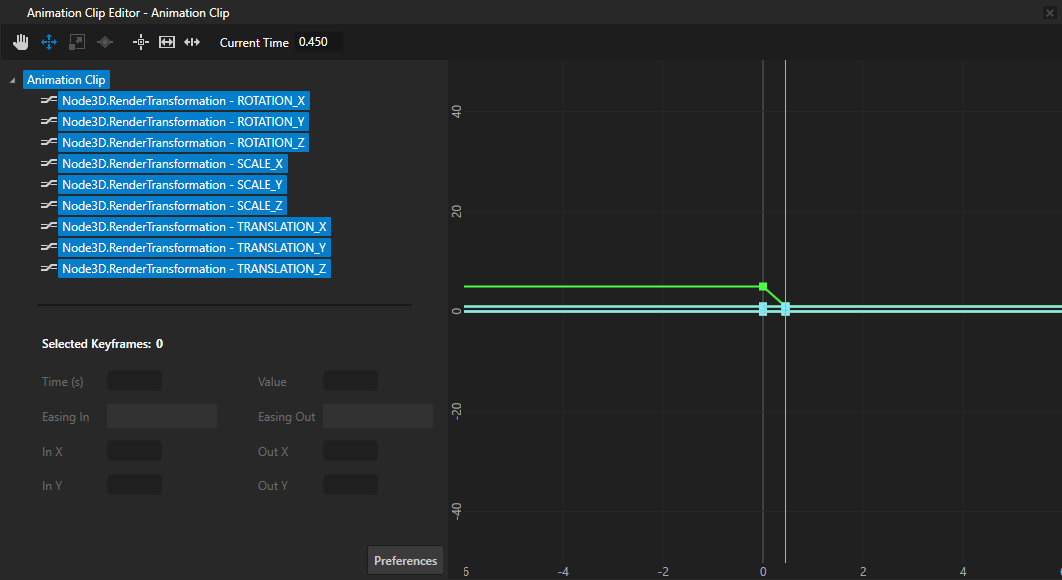Open the Preferences dialog
Viewport: 1062px width, 580px height.
(405, 560)
